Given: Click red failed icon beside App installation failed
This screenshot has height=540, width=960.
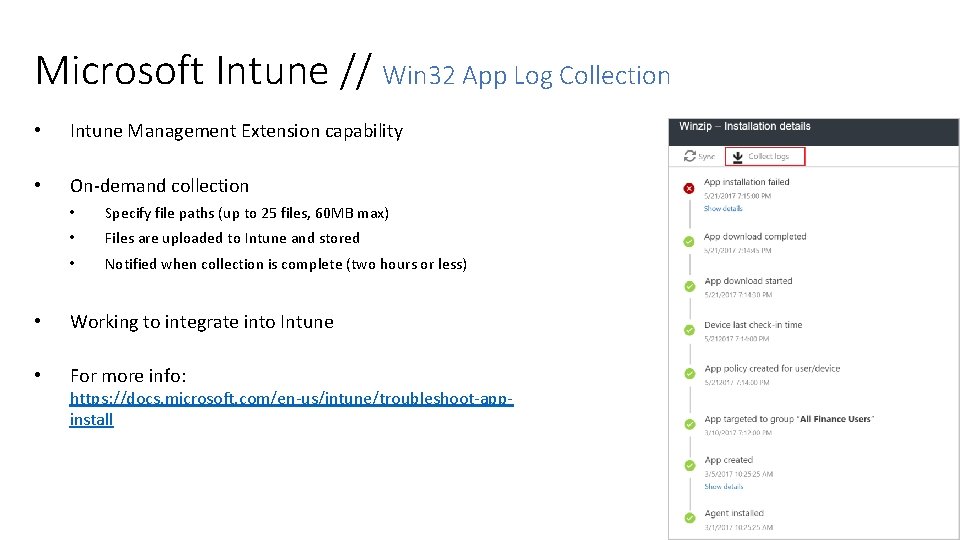Looking at the screenshot, I should (x=689, y=188).
